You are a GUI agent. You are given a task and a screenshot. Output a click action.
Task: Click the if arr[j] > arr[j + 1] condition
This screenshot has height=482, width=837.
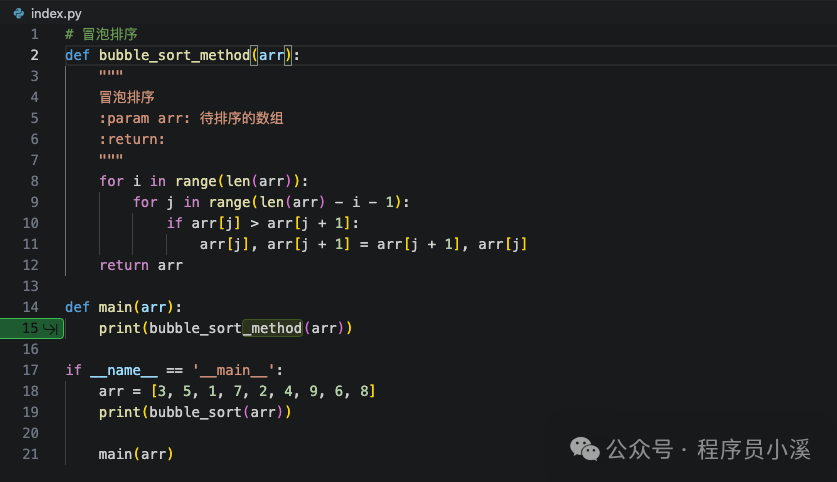tap(262, 223)
